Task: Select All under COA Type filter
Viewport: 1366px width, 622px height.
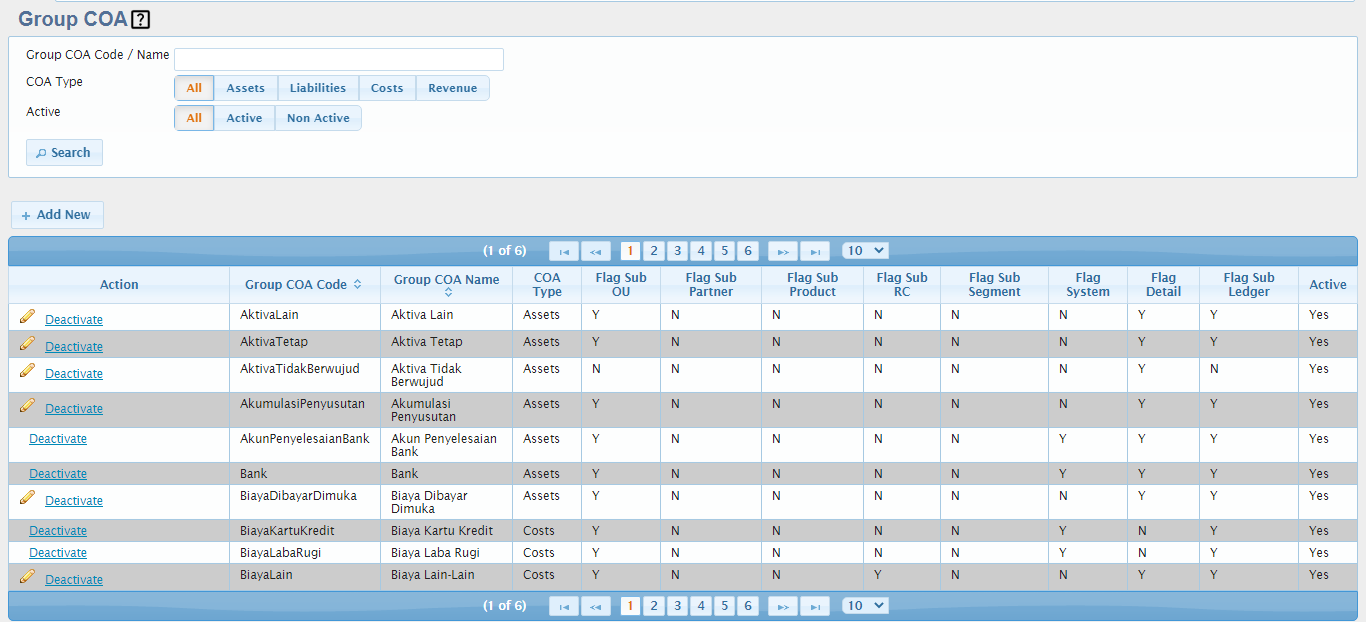Action: click(194, 88)
